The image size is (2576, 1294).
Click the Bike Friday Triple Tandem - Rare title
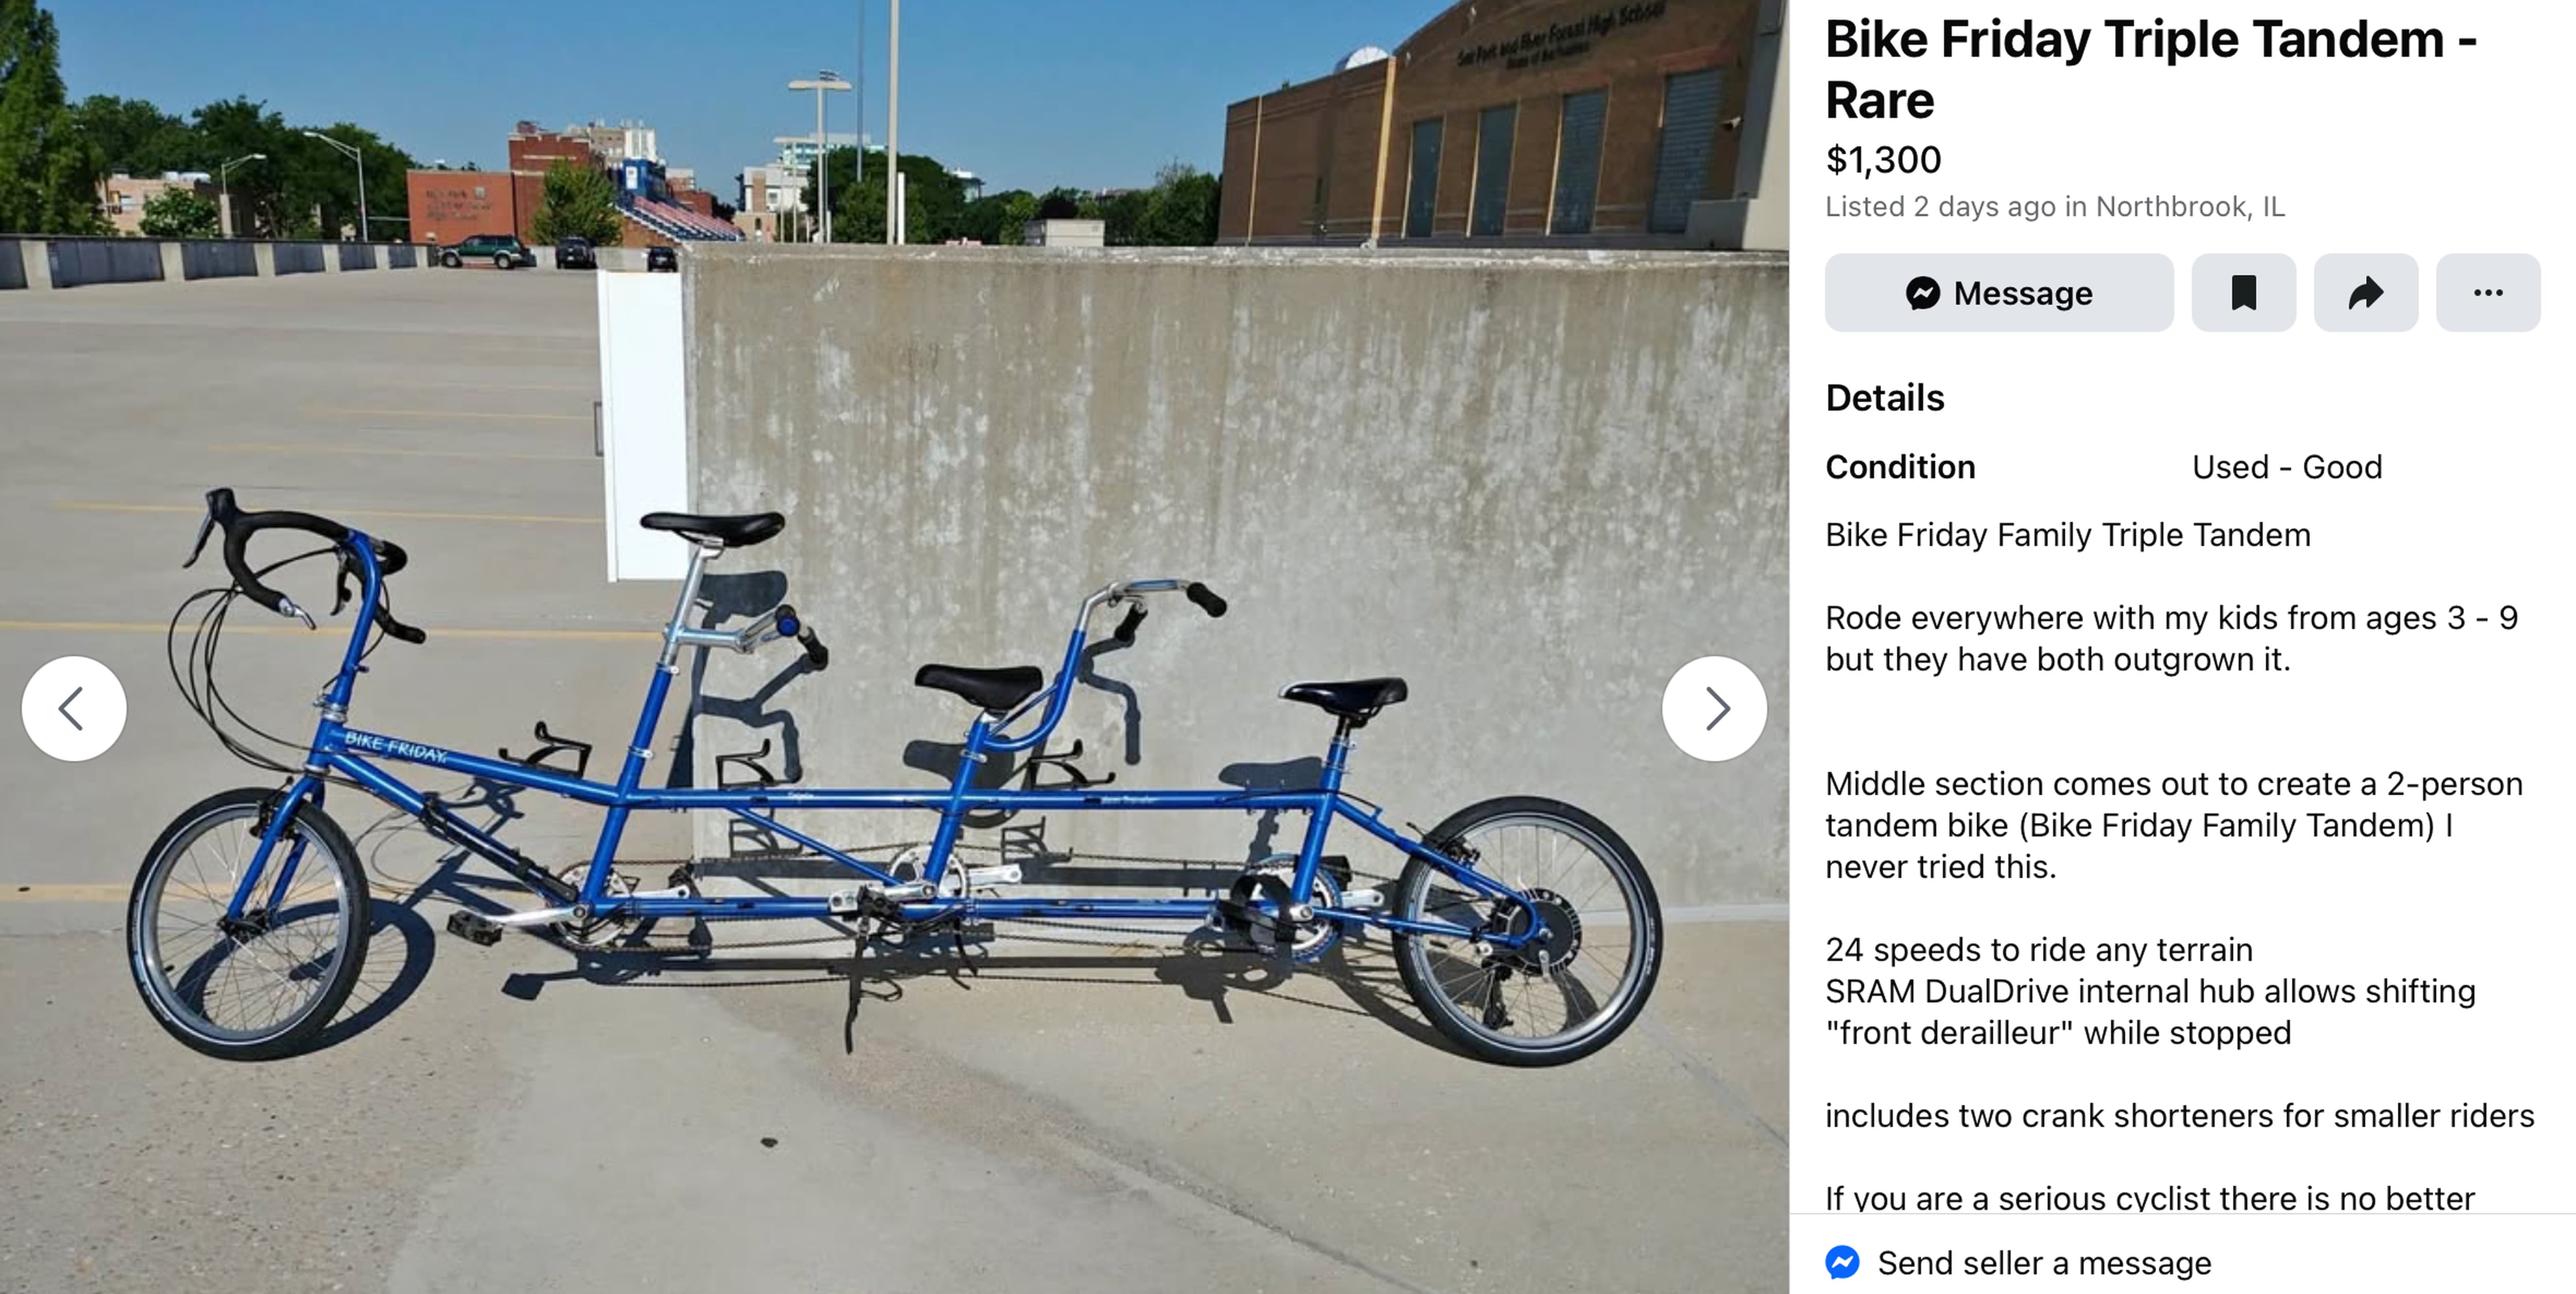[x=2151, y=69]
